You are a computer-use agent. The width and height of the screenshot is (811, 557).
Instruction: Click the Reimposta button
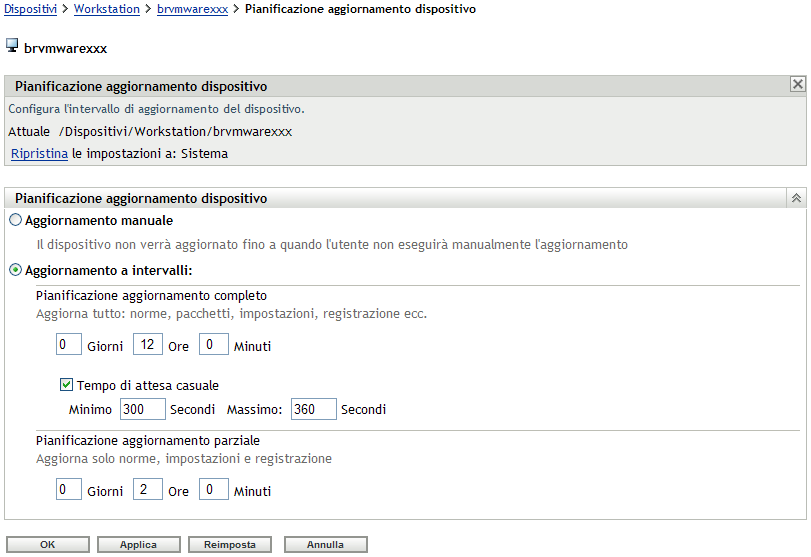[x=230, y=545]
